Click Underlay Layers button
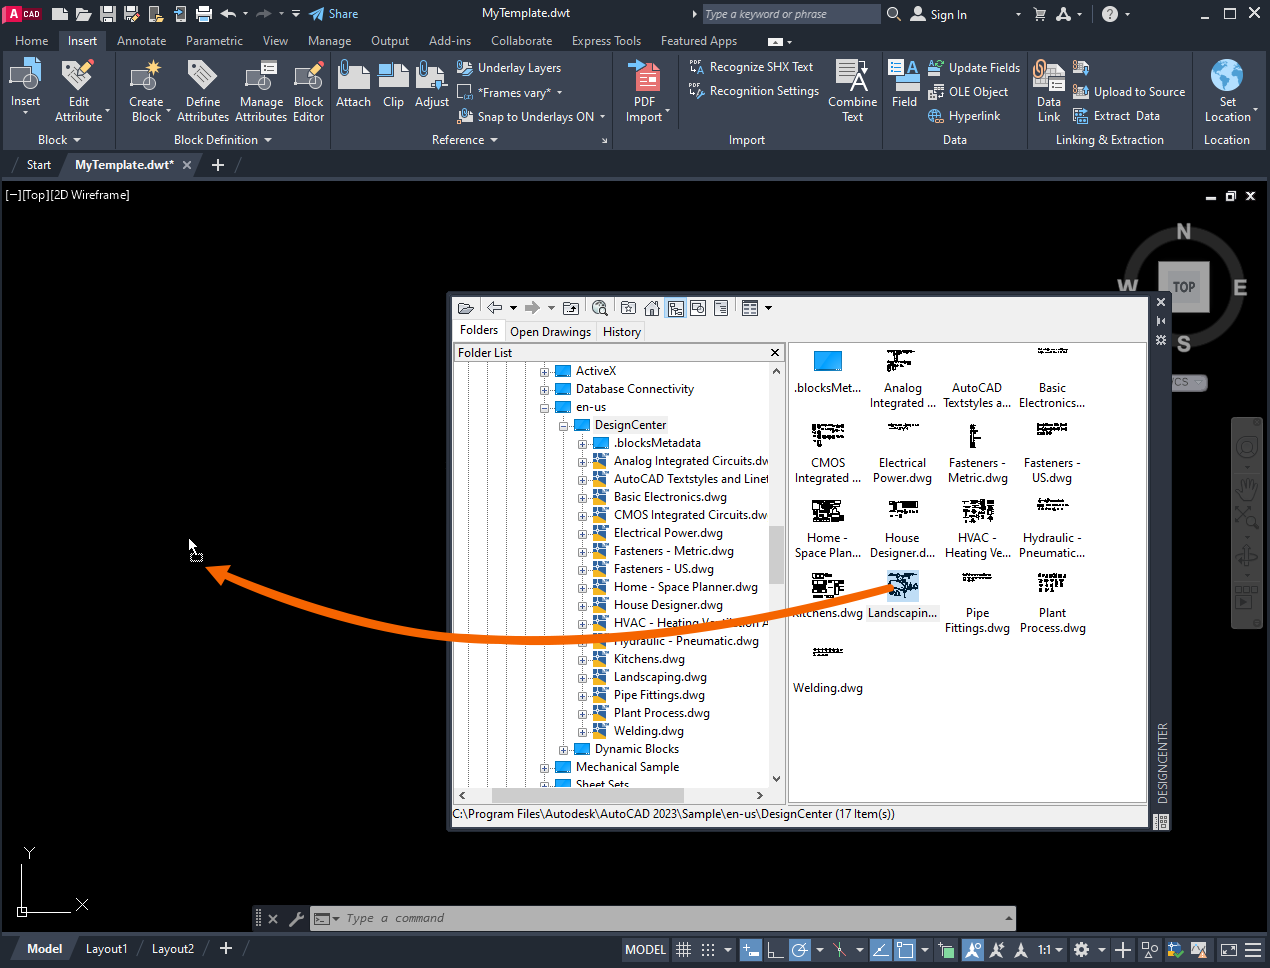 click(509, 68)
